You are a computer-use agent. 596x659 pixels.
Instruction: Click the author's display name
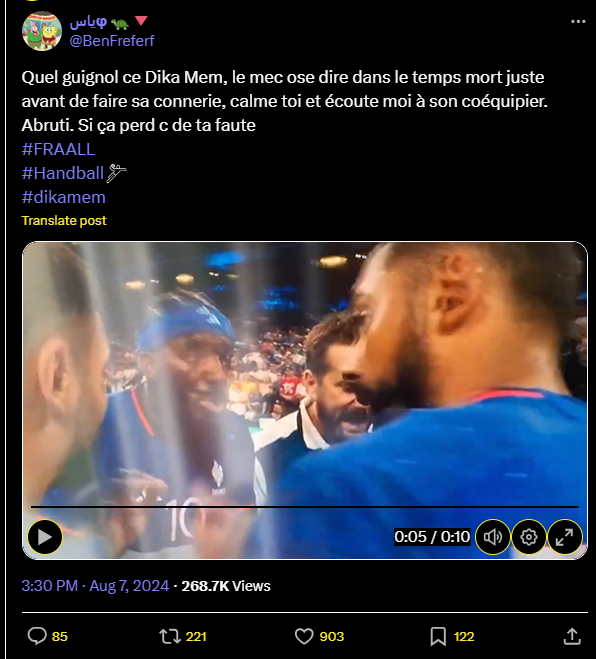88,22
